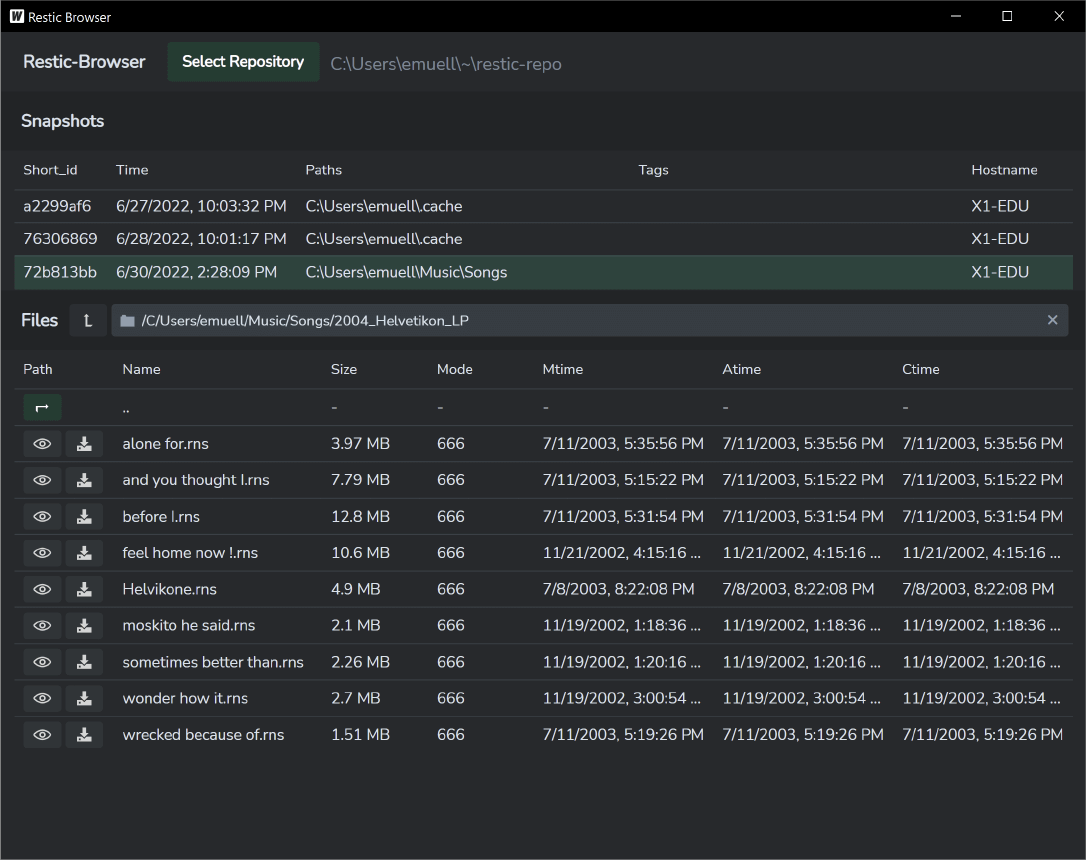Open parent directory via the '..' row arrow
The height and width of the screenshot is (860, 1086).
click(42, 407)
